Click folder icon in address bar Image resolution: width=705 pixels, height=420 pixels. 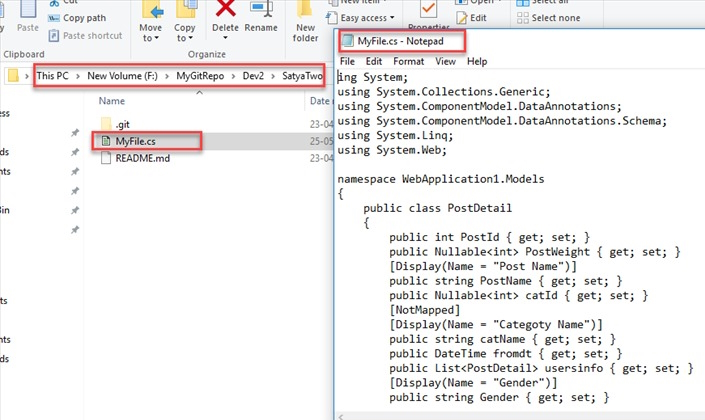pos(13,76)
